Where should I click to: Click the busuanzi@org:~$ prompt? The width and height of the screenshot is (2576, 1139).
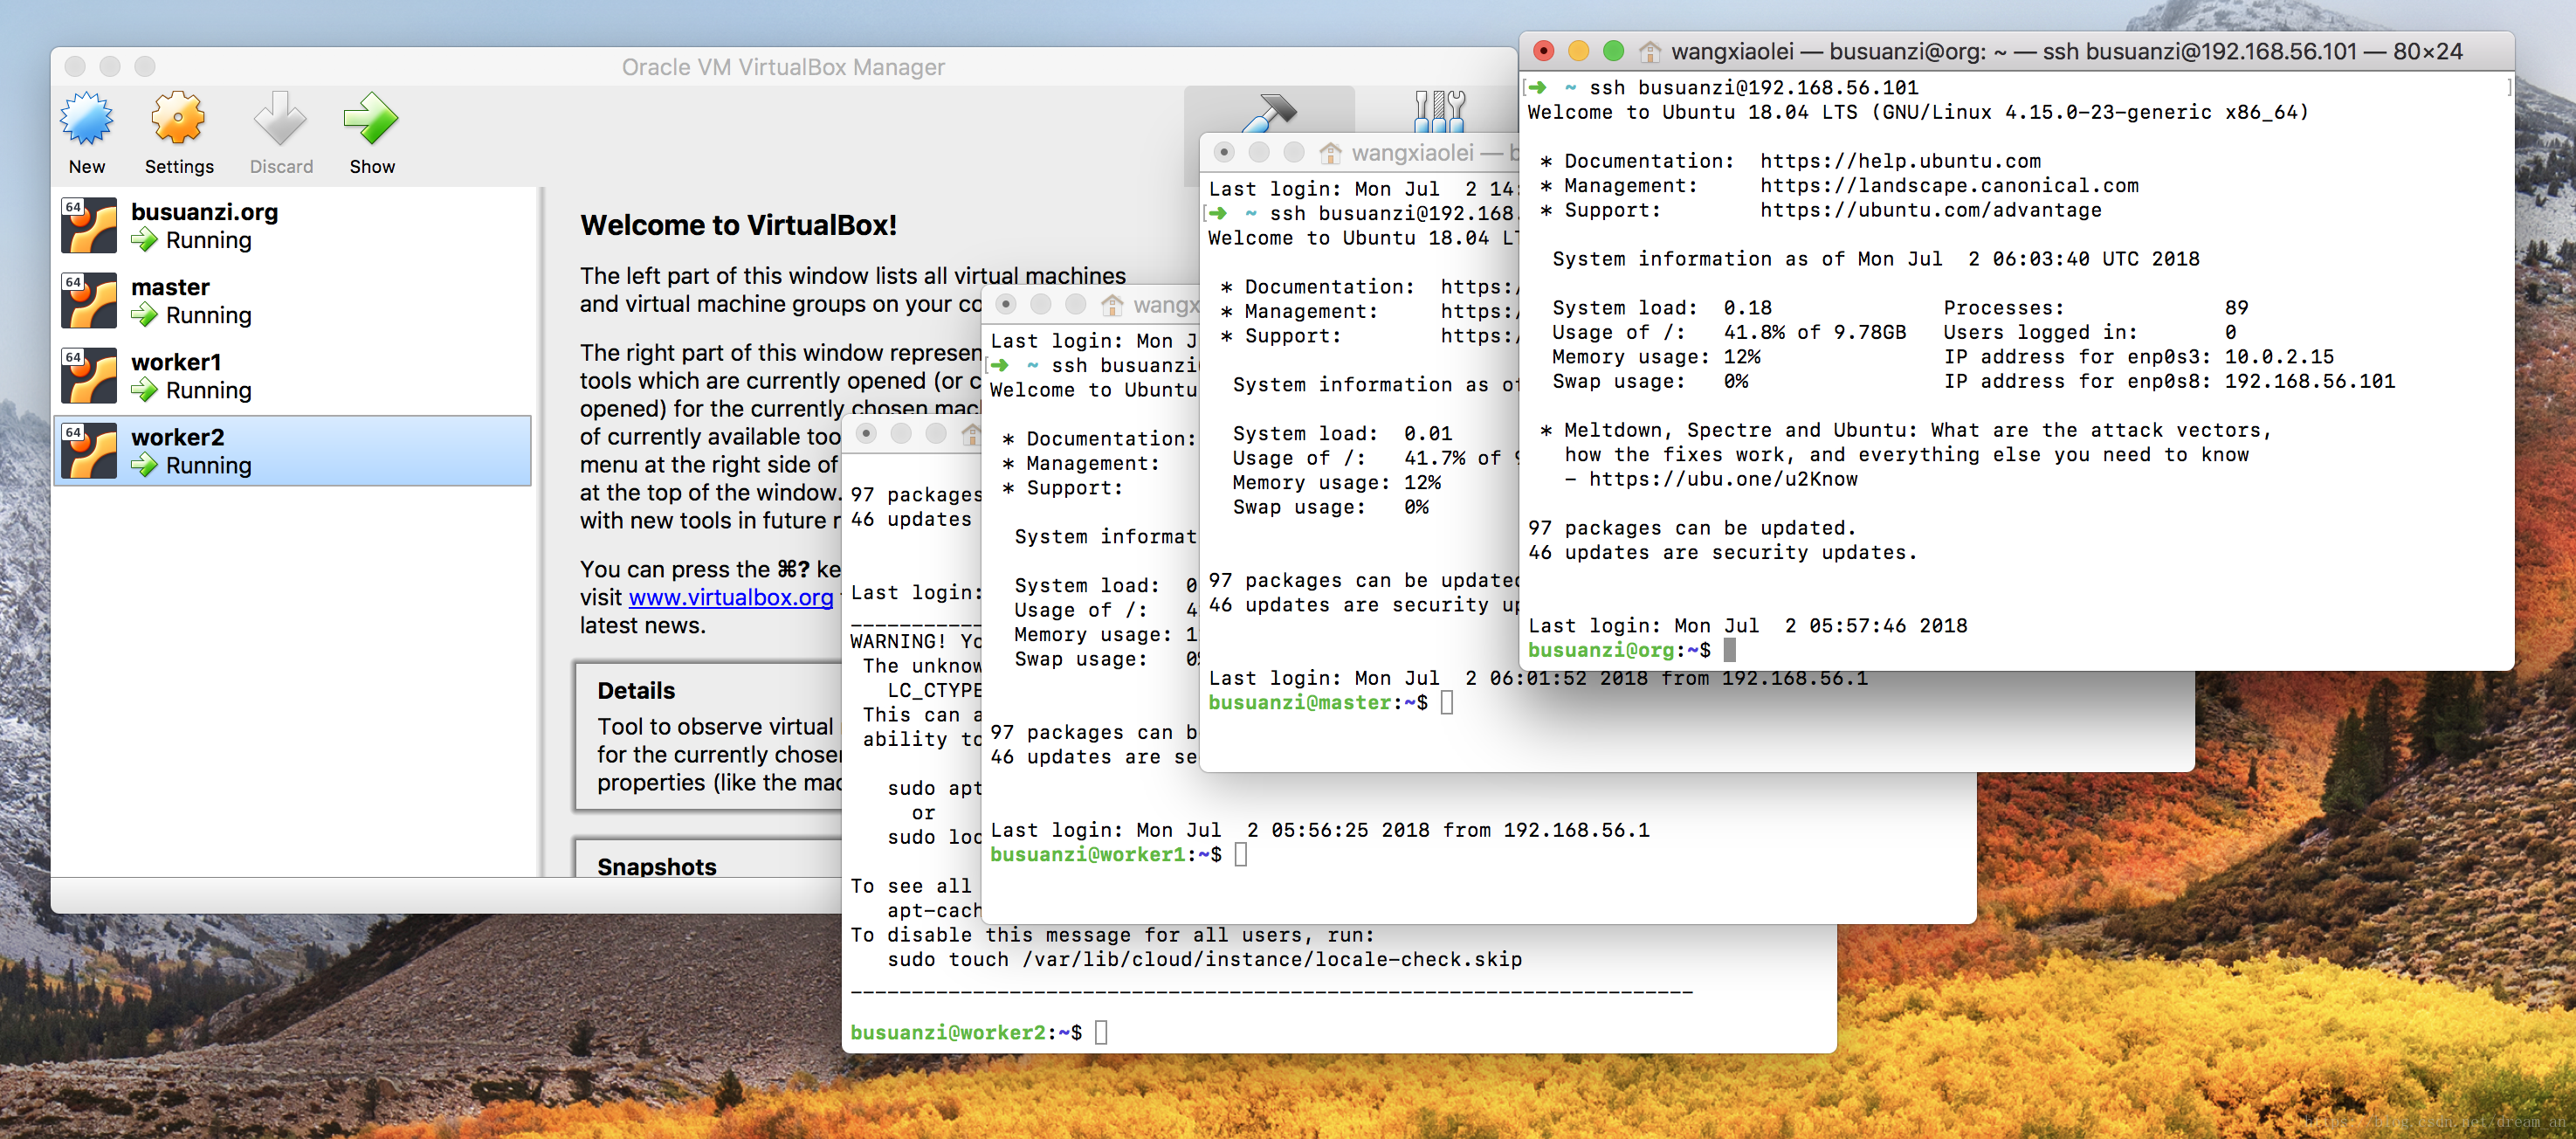1619,650
